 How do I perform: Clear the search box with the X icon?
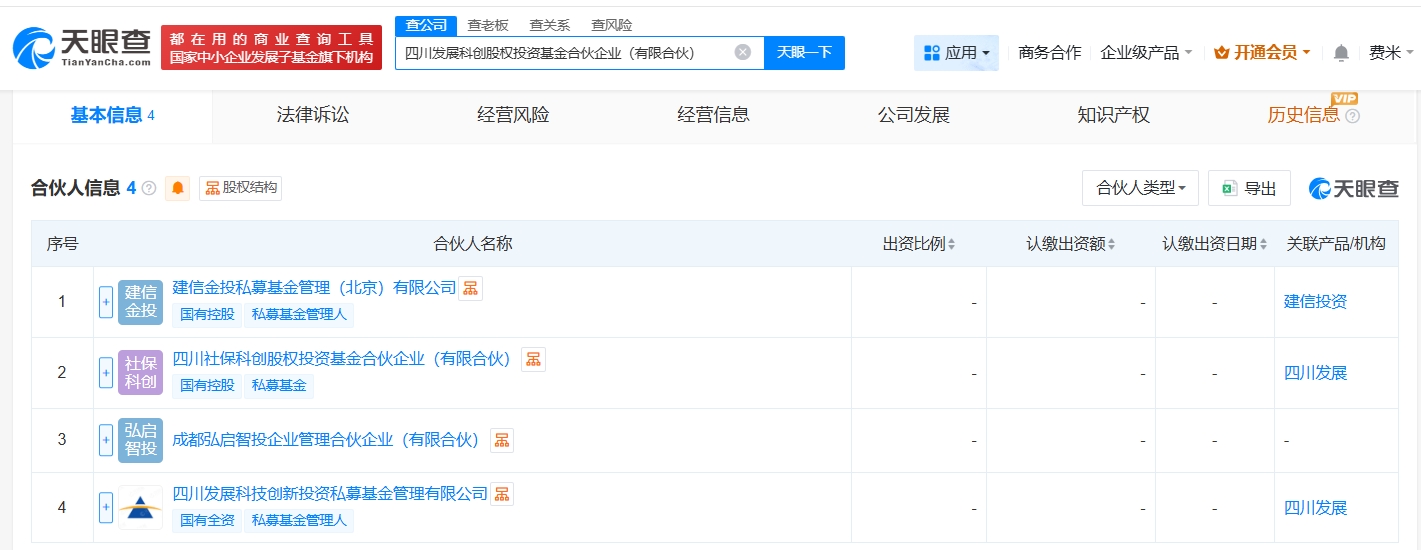point(742,52)
